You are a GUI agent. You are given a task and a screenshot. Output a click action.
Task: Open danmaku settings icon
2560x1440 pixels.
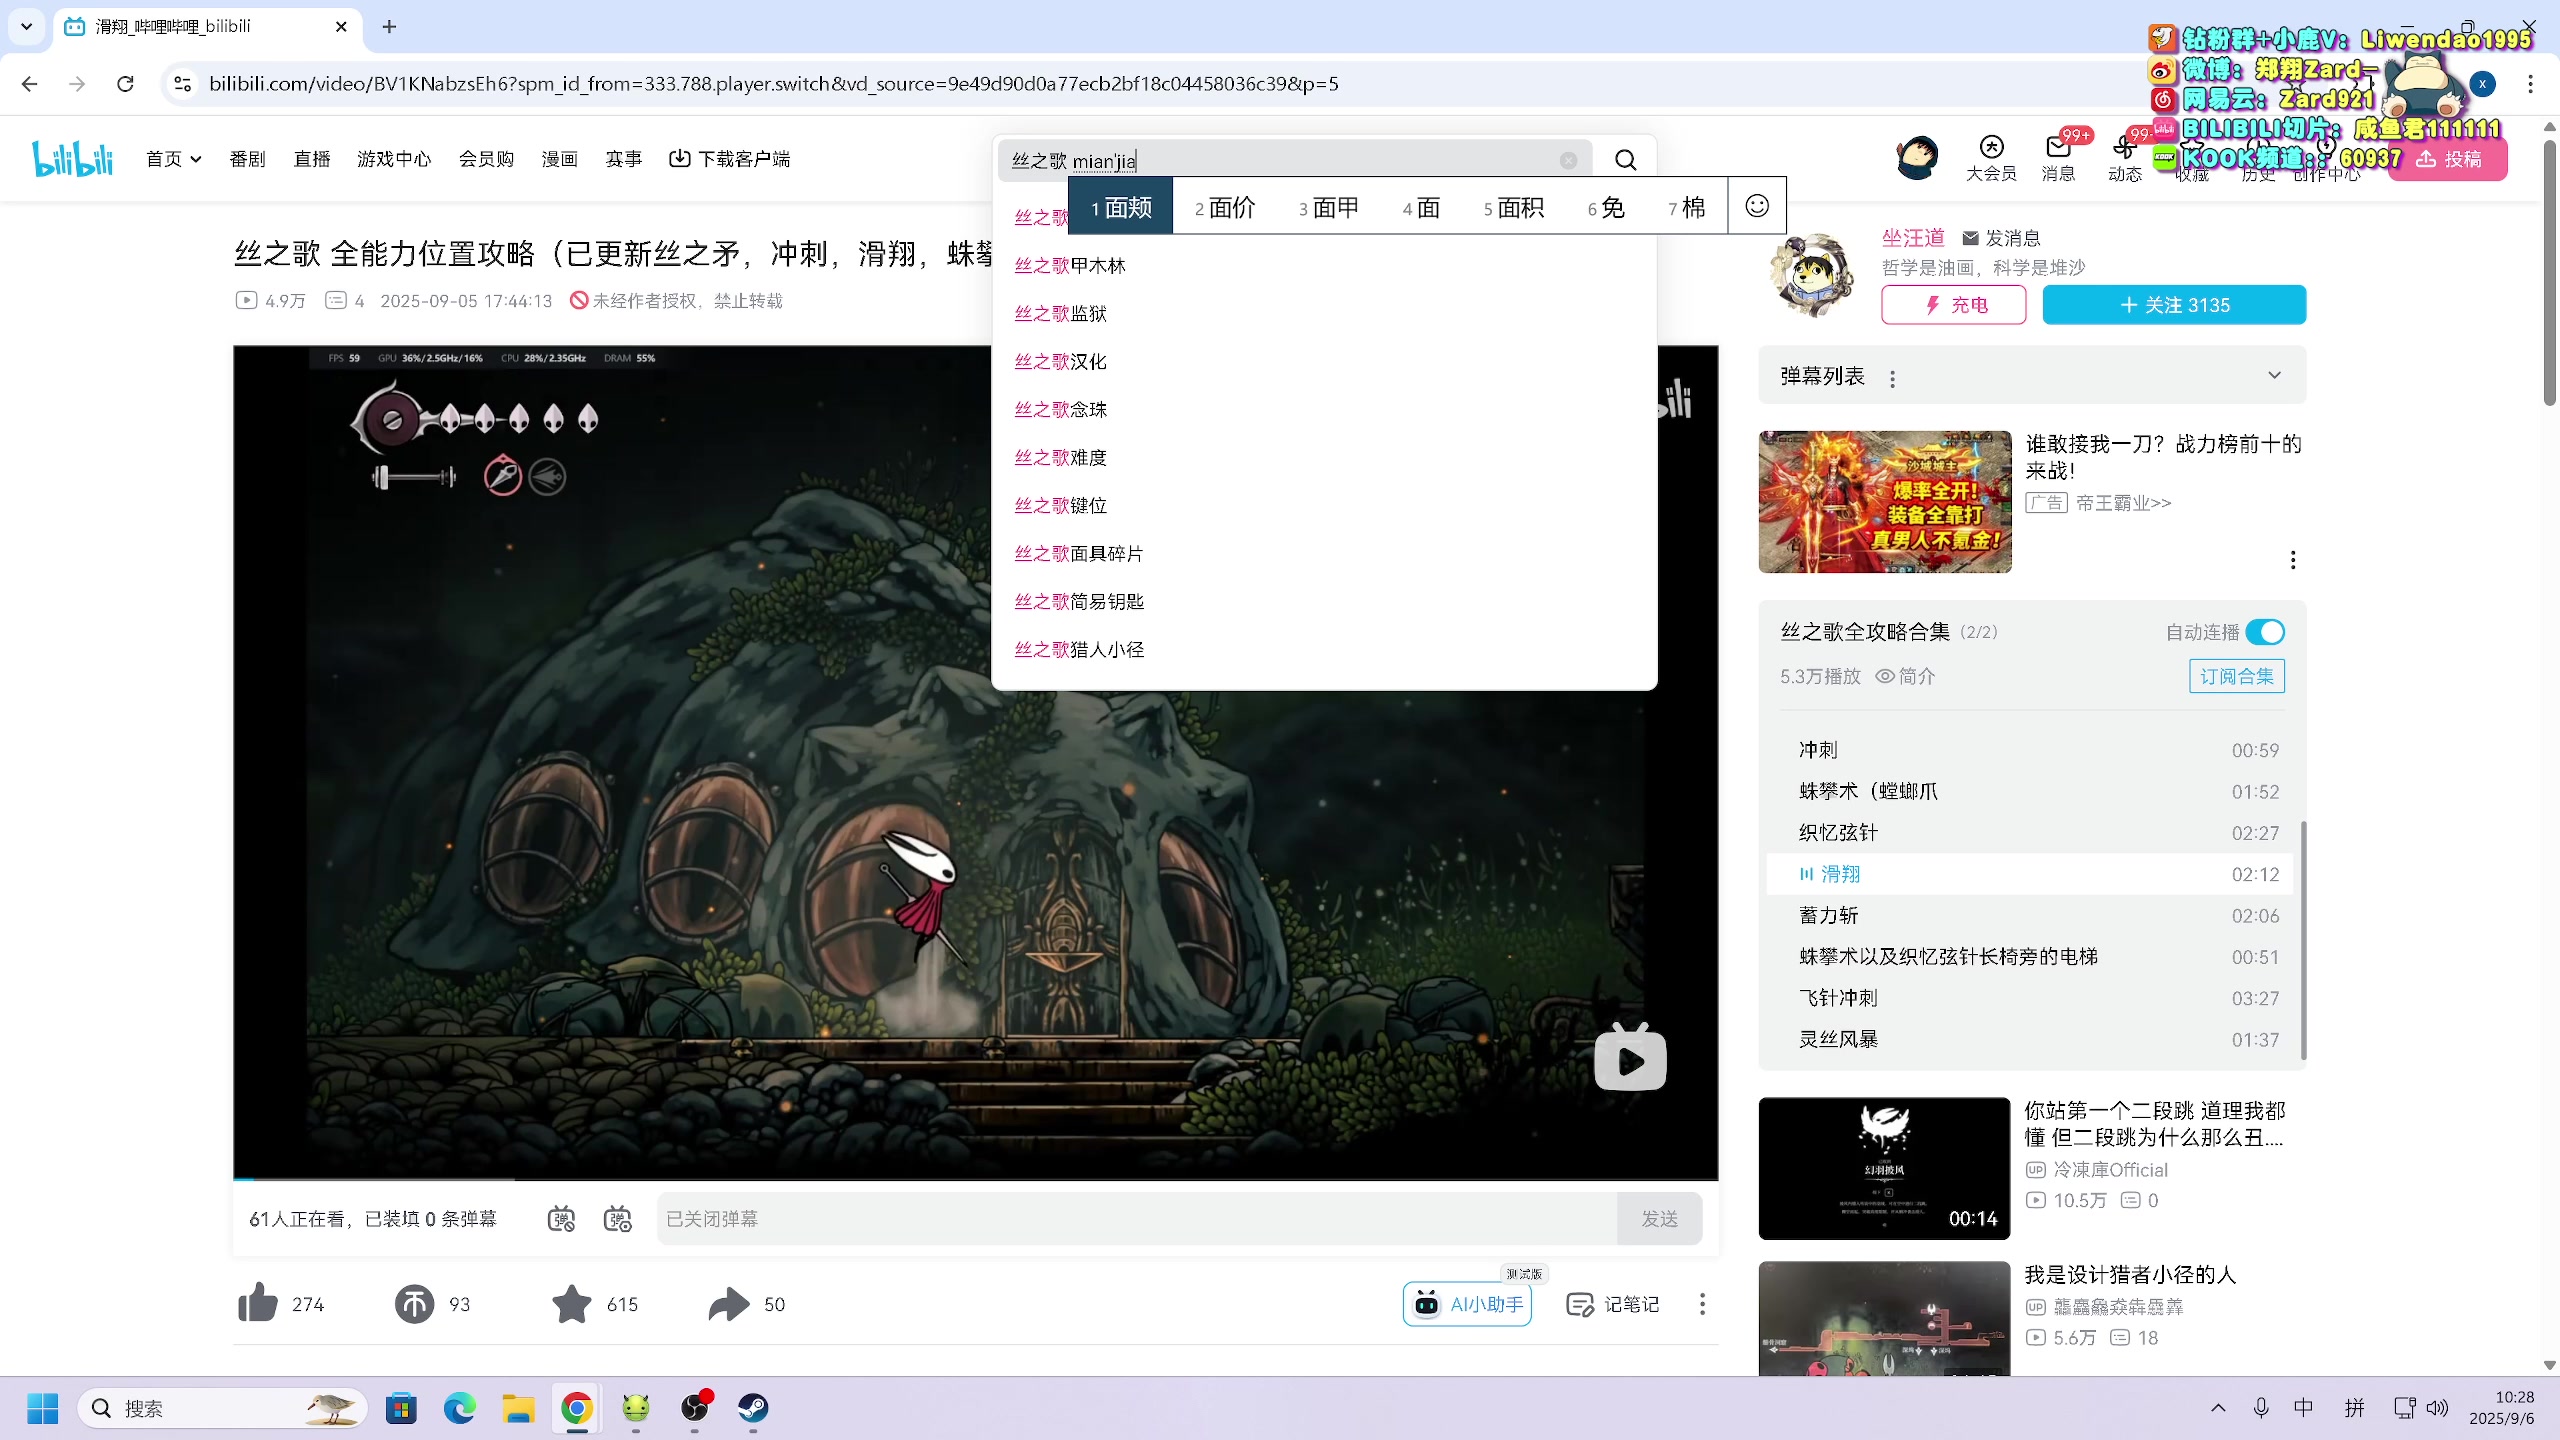(618, 1219)
